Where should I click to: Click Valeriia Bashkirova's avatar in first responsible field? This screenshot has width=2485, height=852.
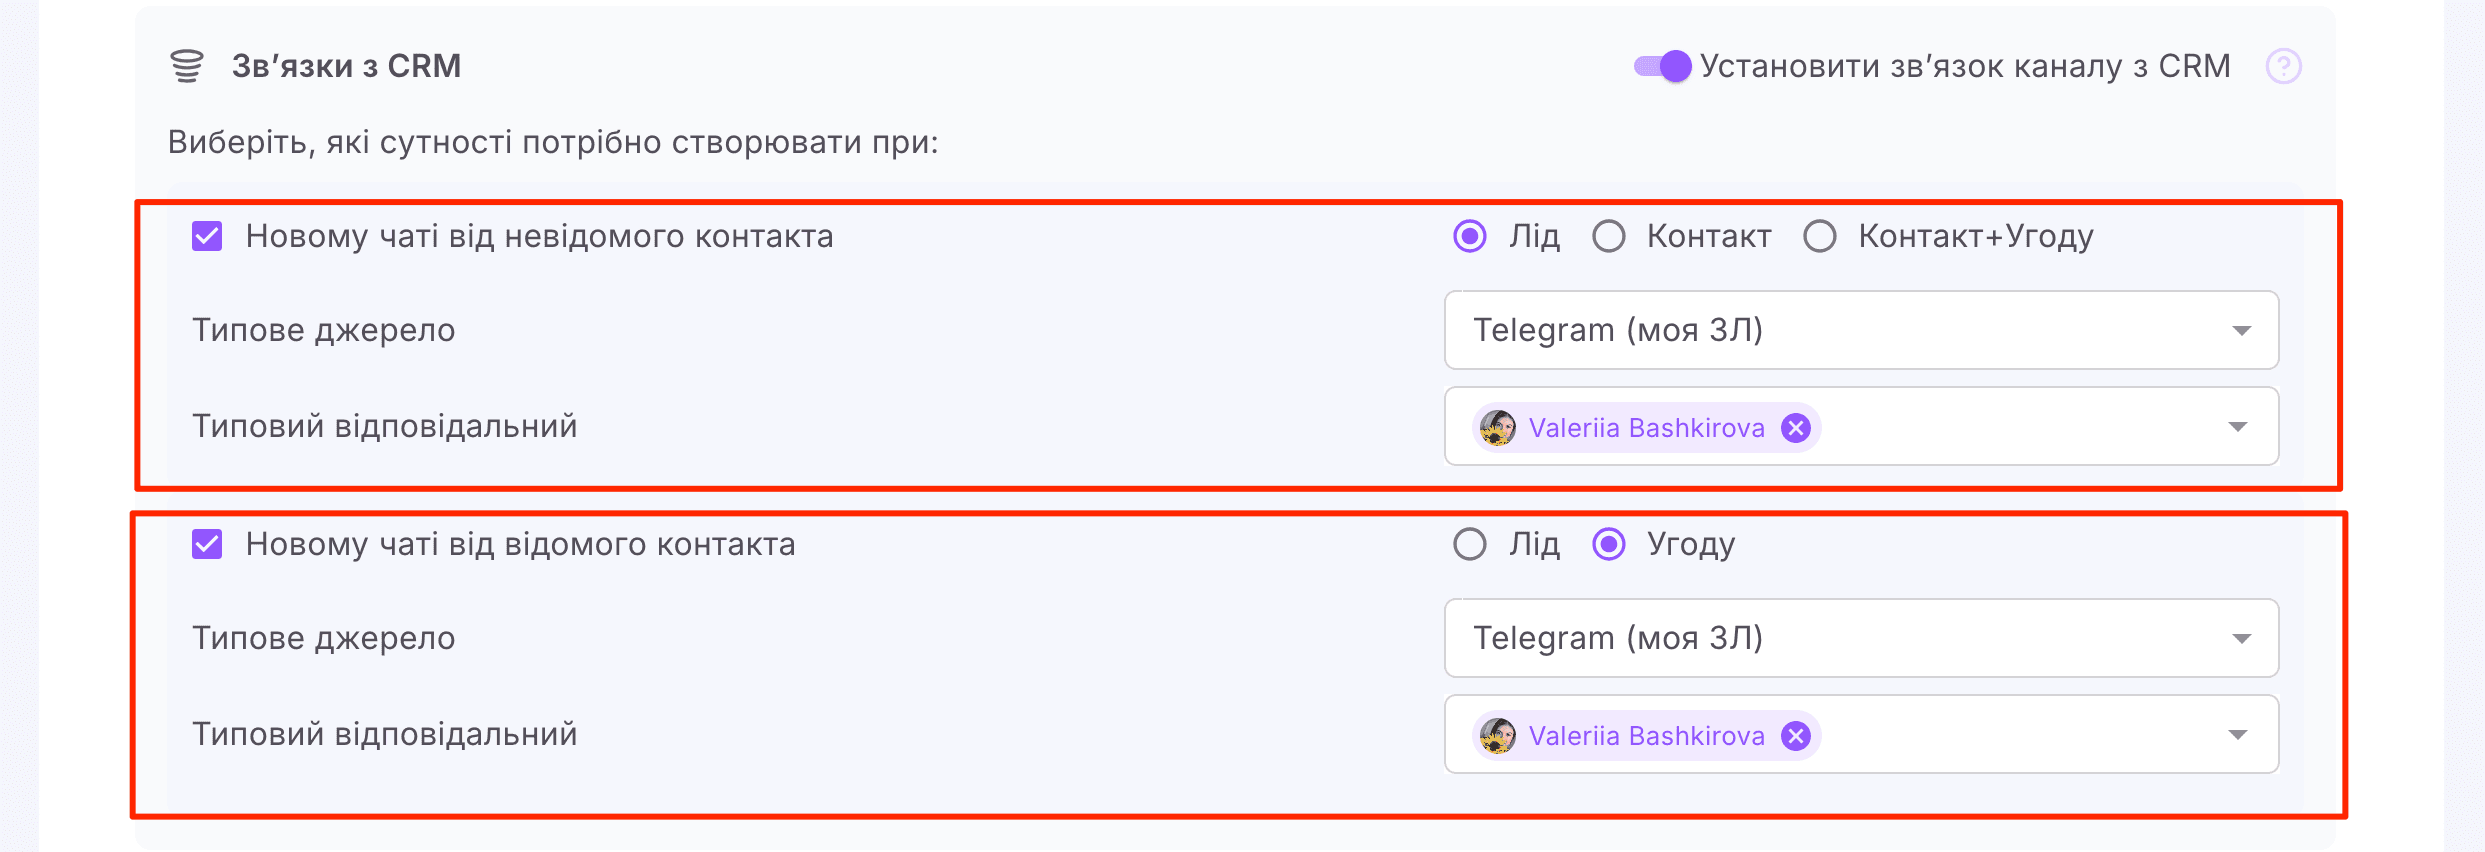click(1496, 428)
